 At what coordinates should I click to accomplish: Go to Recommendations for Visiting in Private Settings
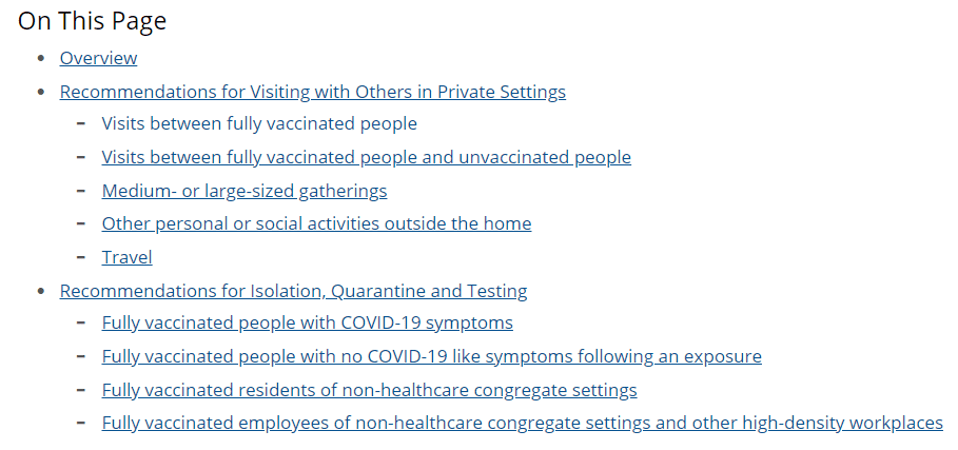coord(312,92)
